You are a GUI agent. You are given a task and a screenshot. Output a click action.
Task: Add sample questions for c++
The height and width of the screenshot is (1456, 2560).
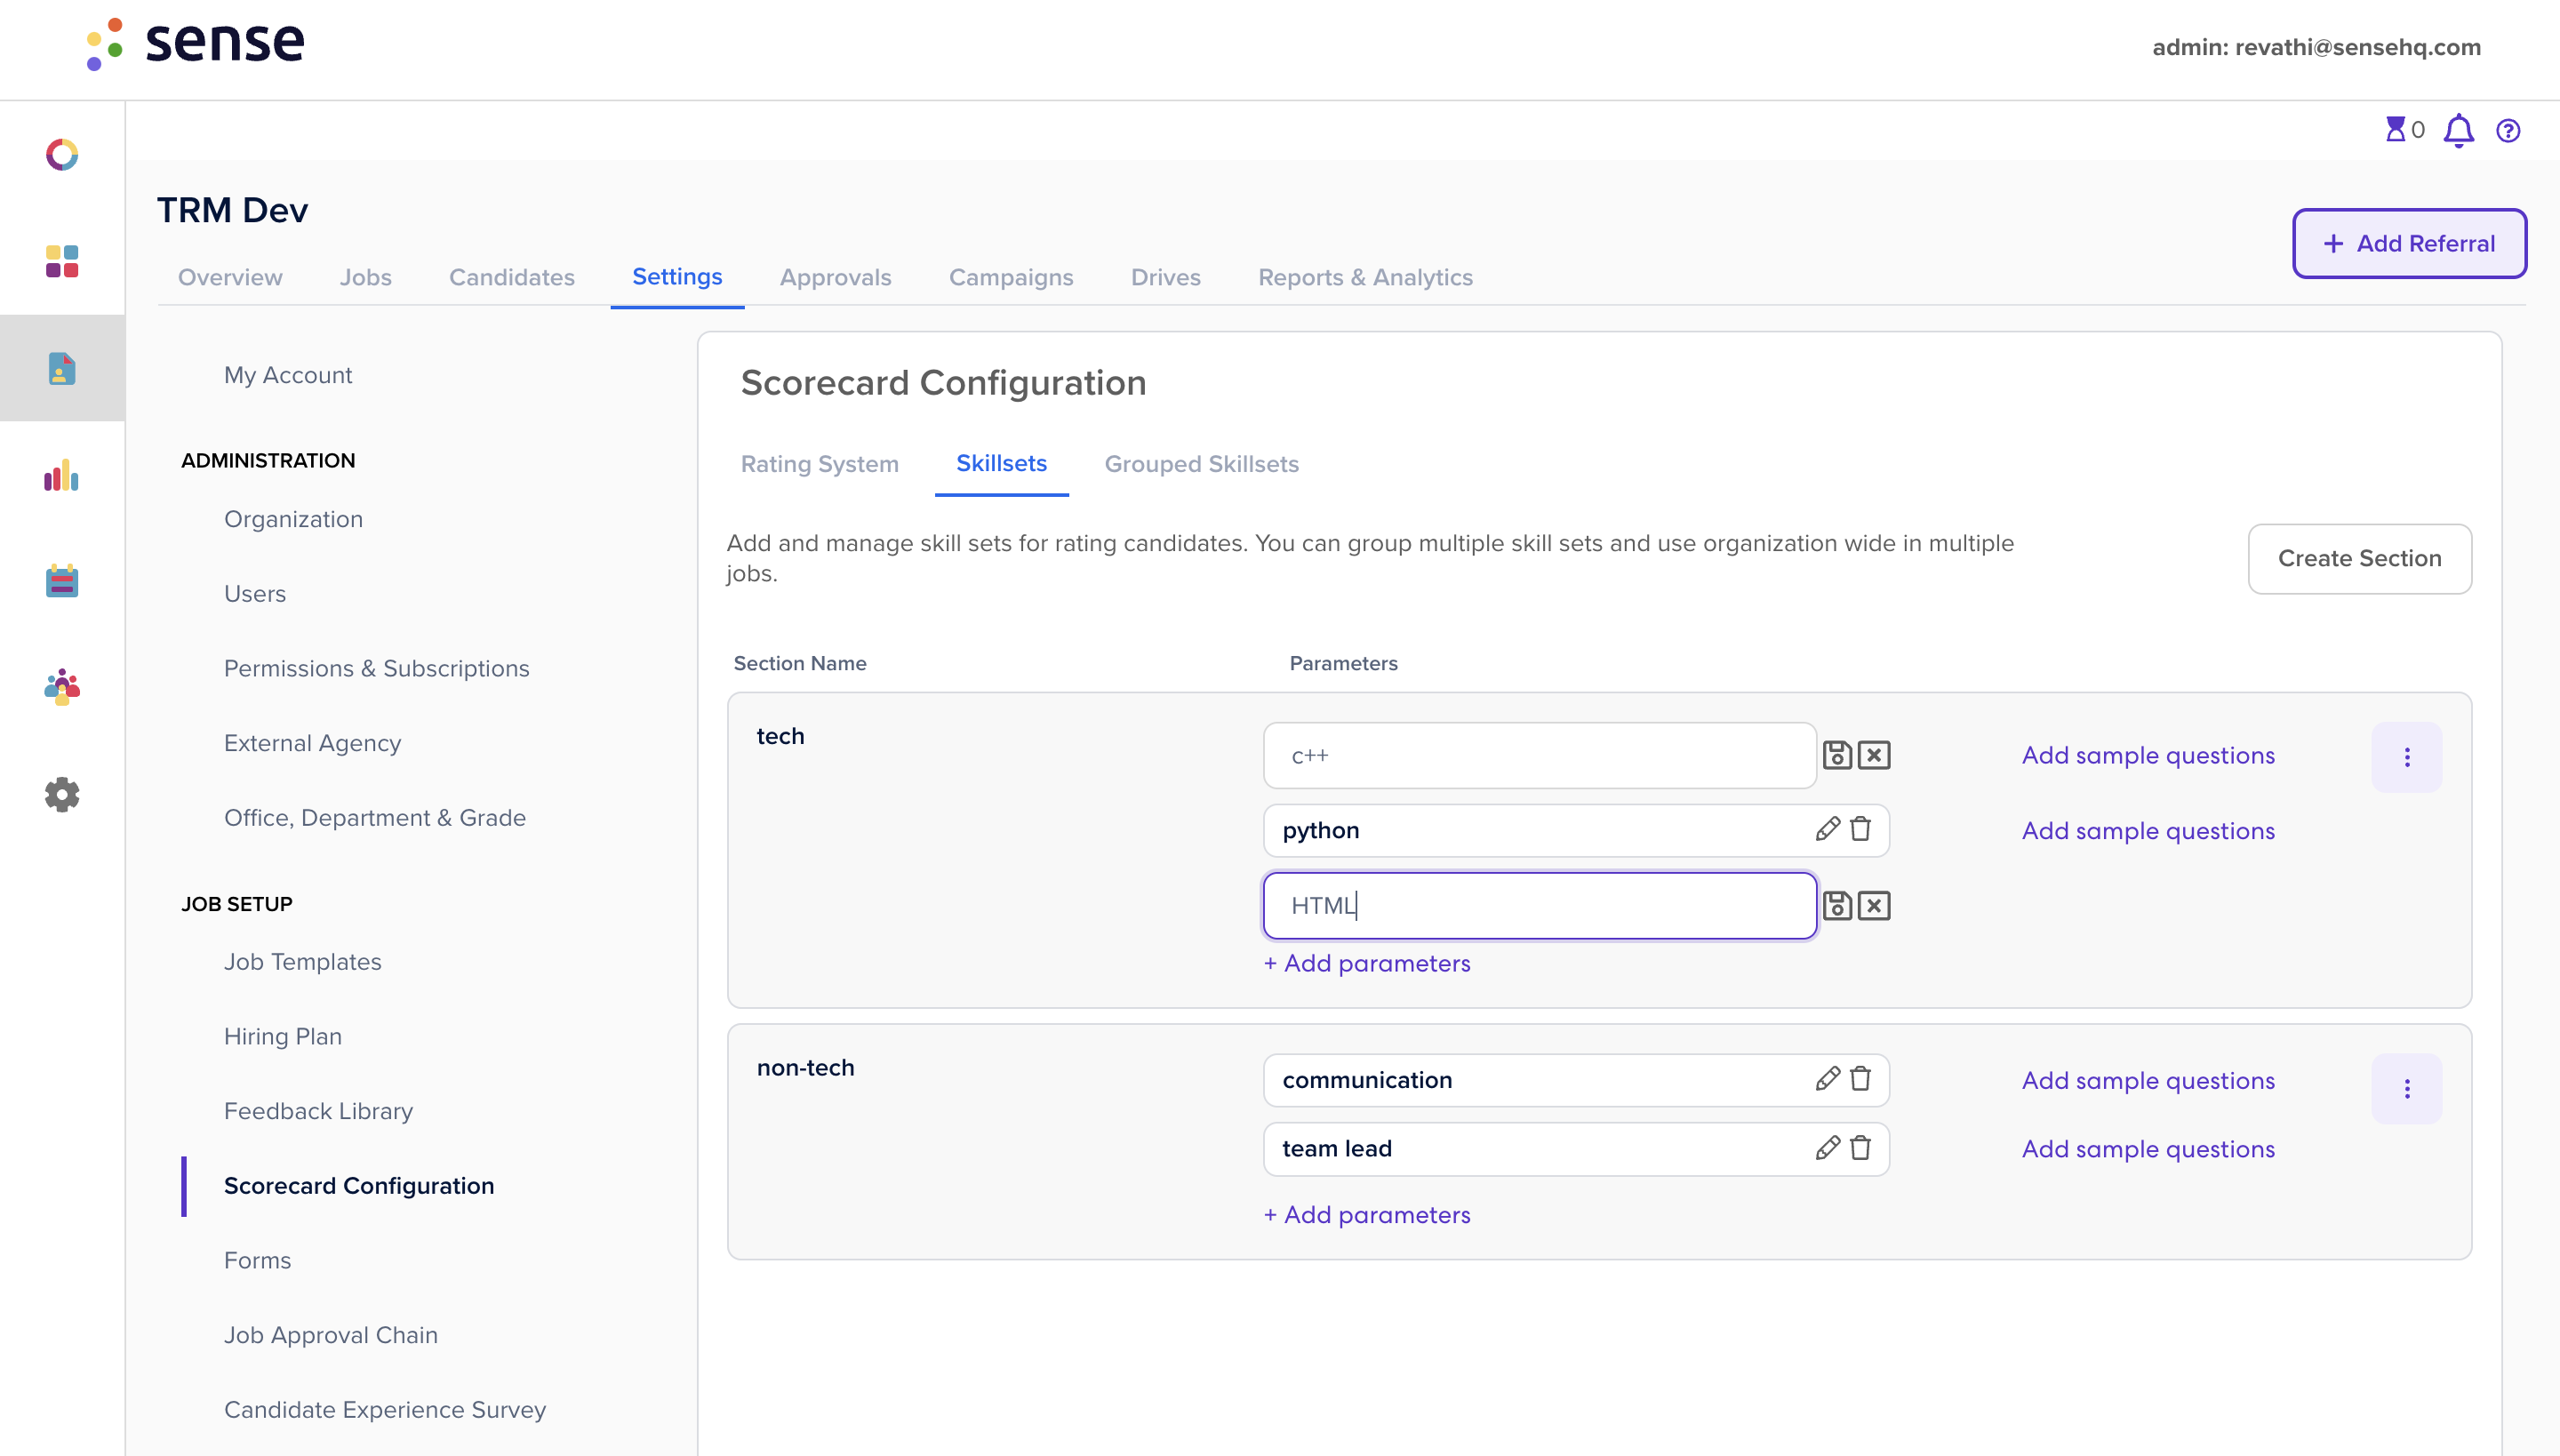[2148, 755]
